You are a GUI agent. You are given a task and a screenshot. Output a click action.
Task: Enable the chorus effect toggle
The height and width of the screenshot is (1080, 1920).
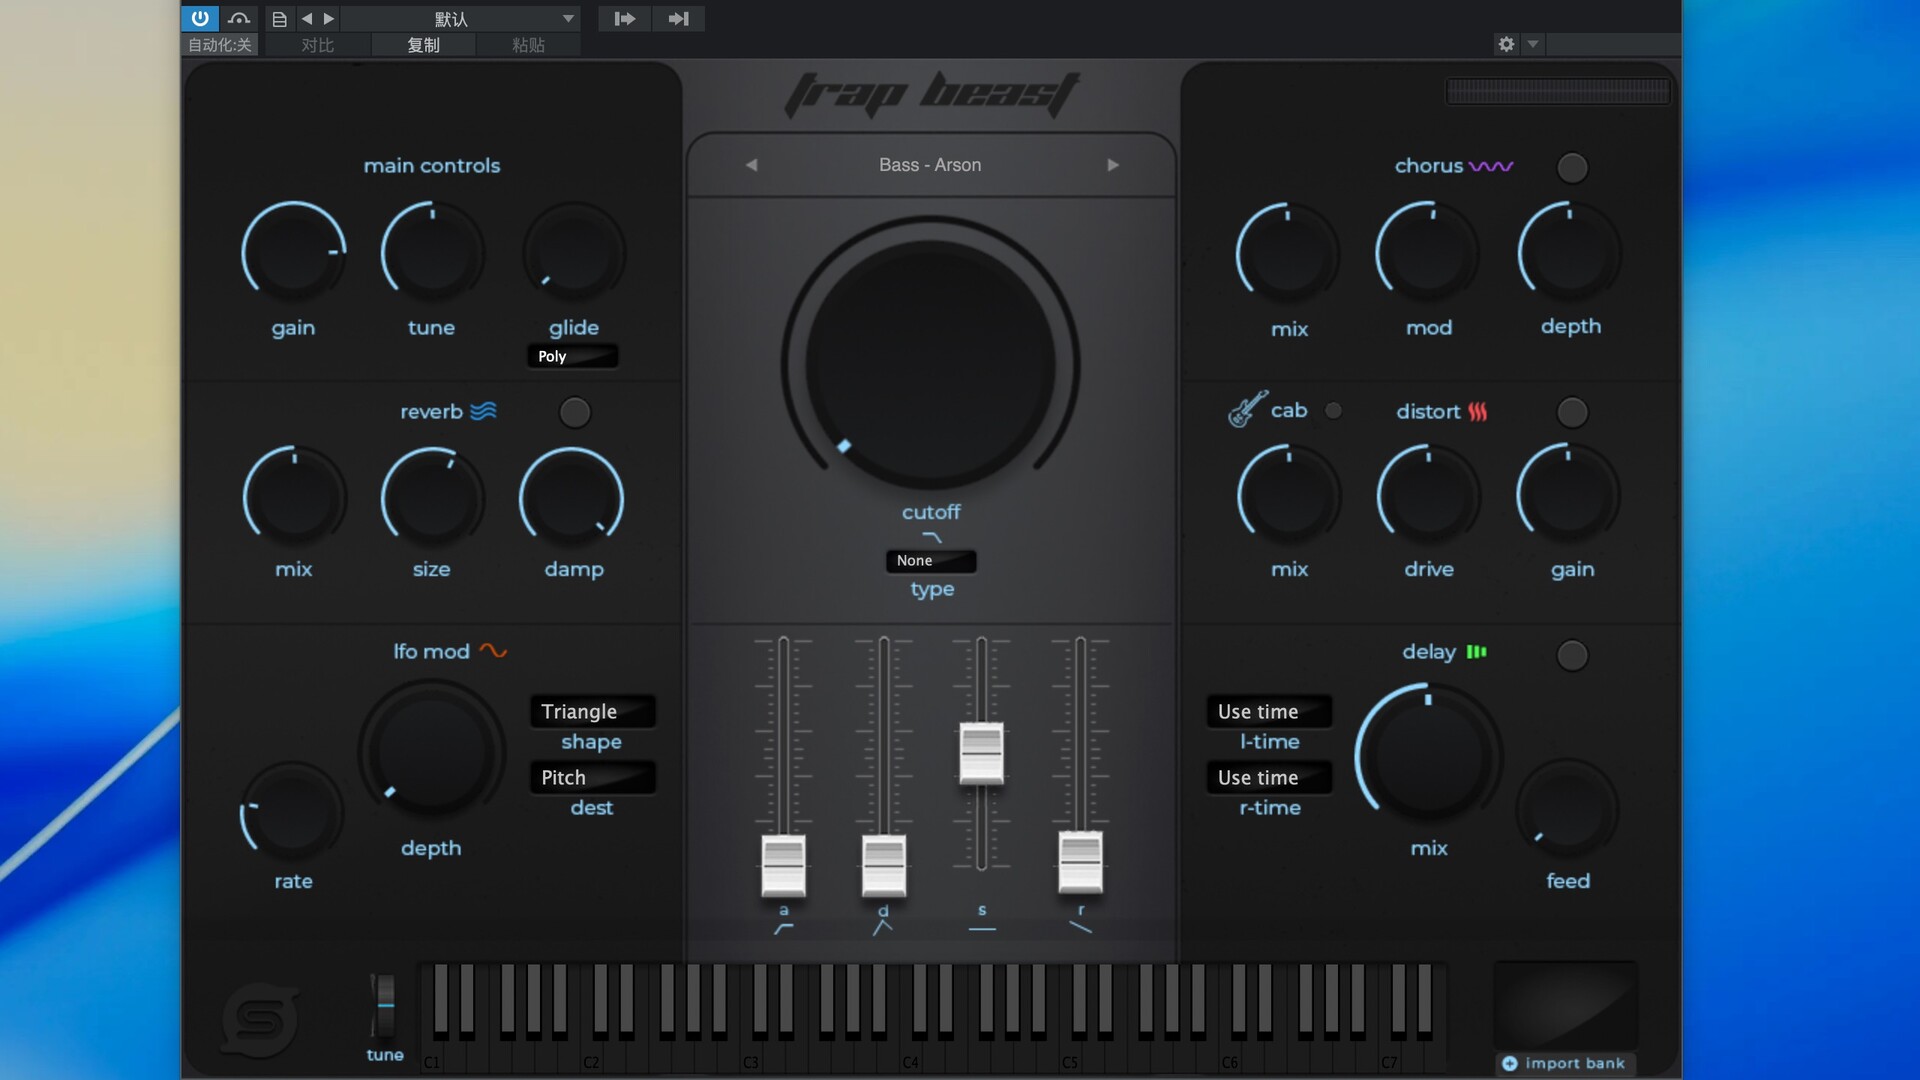point(1572,168)
